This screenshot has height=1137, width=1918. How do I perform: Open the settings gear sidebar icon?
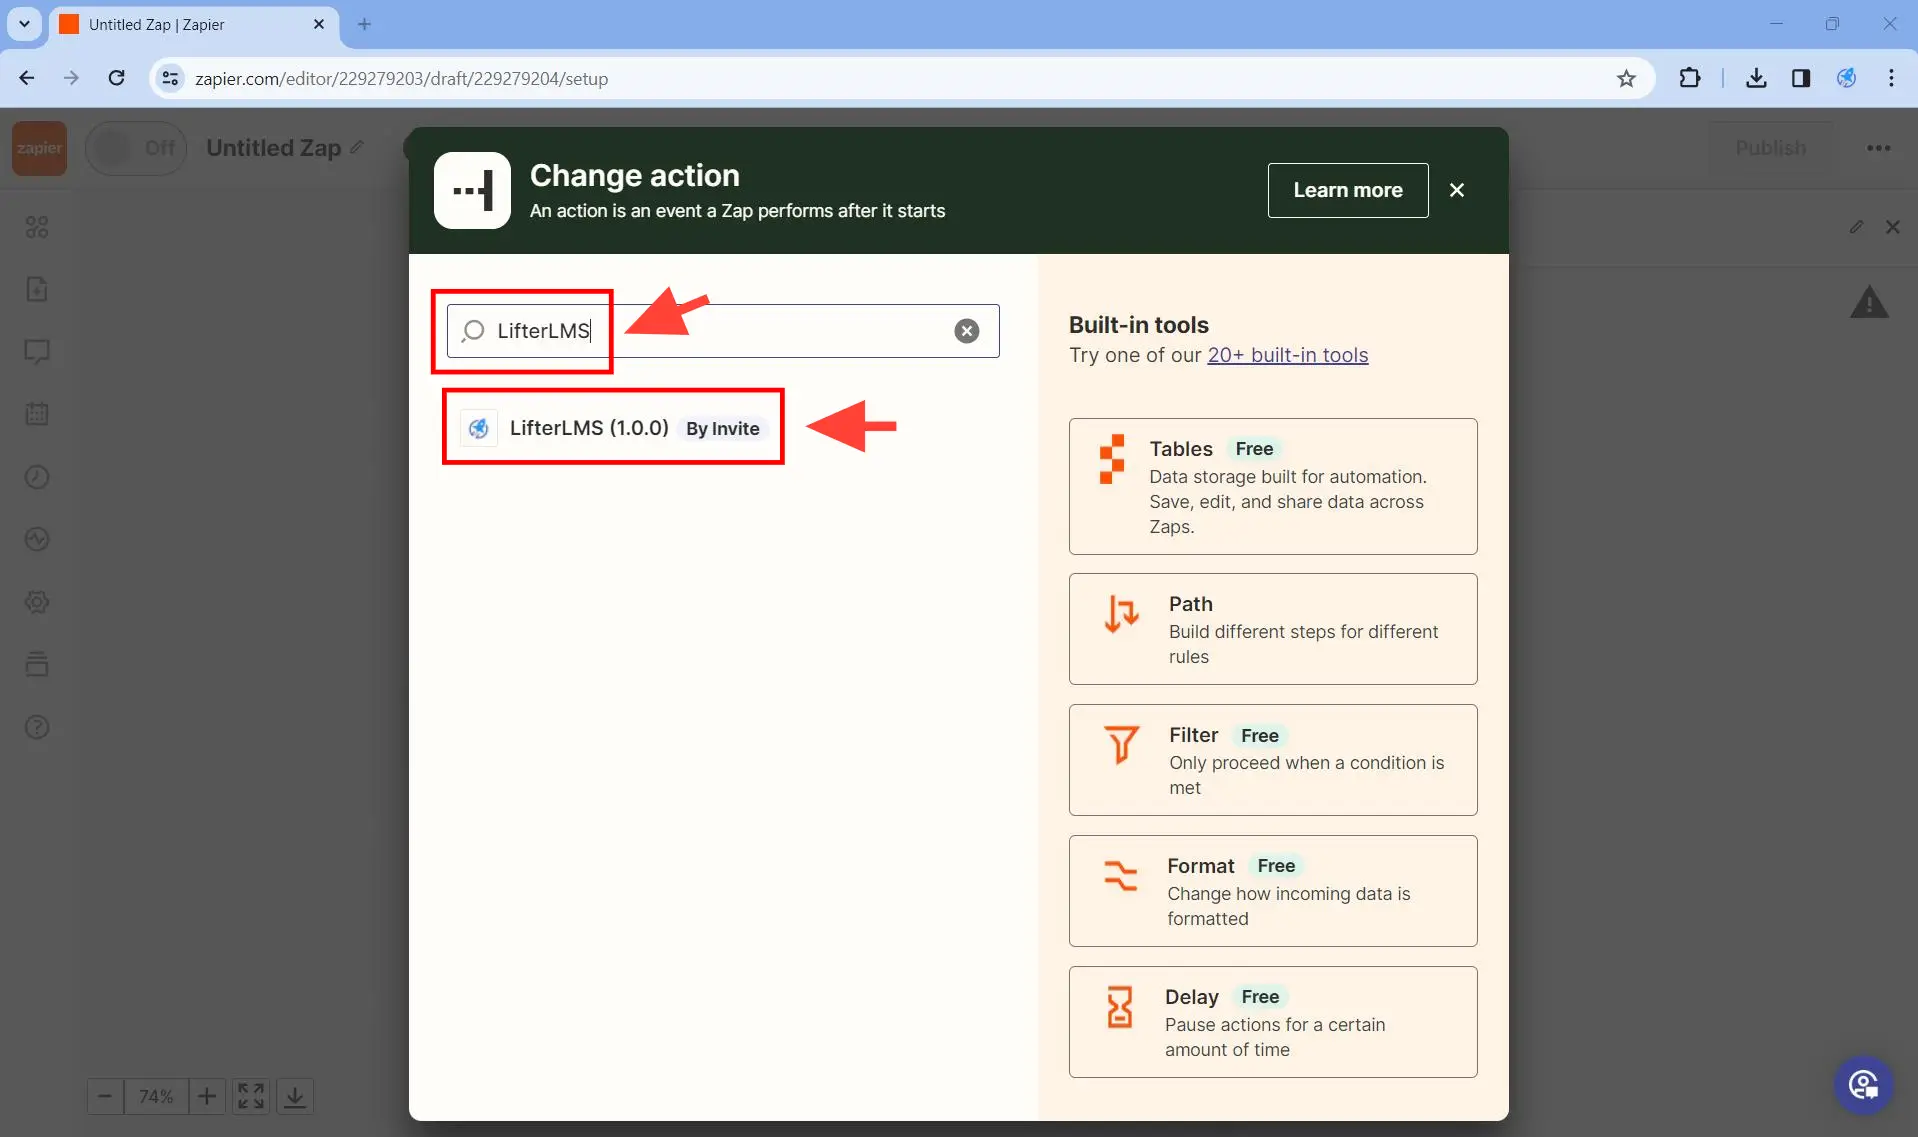(x=37, y=602)
